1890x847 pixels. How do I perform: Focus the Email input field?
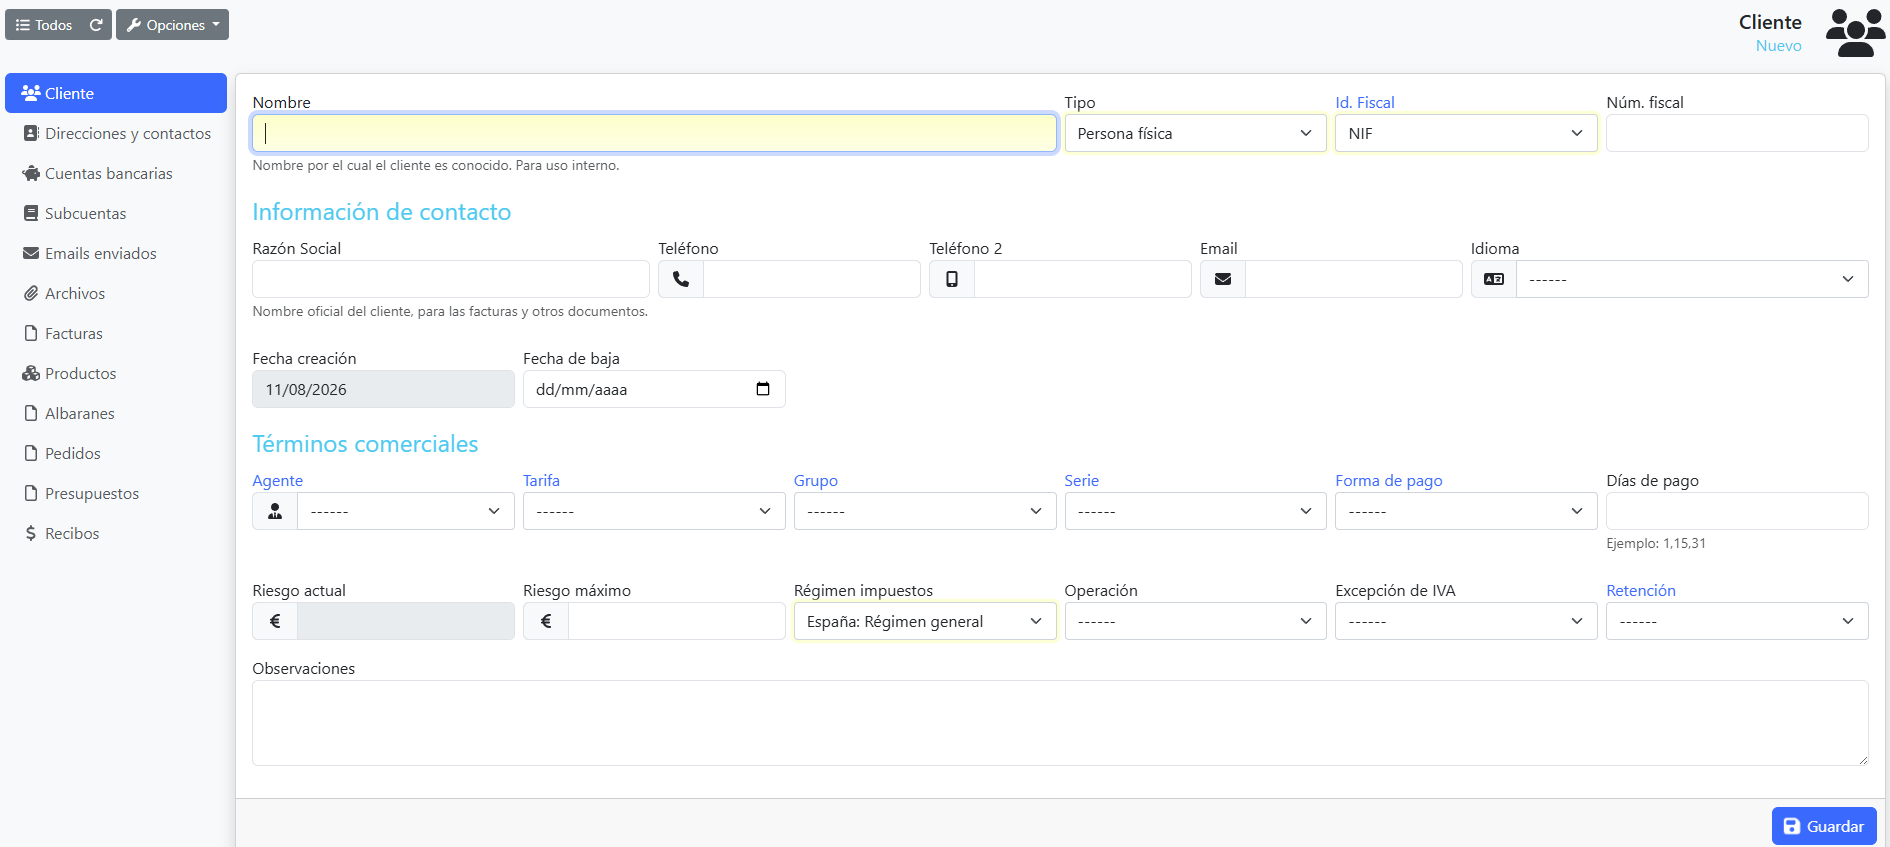(x=1353, y=279)
